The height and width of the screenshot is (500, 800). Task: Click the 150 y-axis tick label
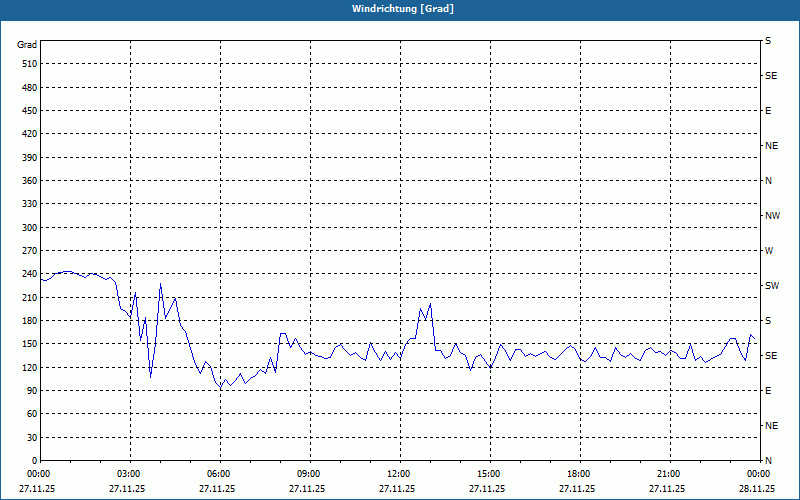27,344
